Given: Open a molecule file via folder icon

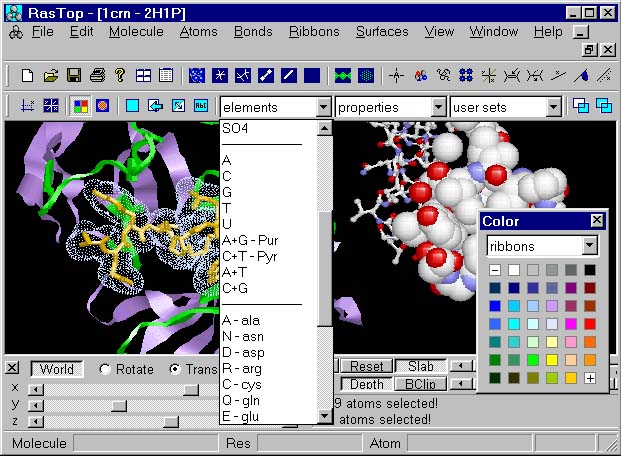Looking at the screenshot, I should click(x=51, y=75).
